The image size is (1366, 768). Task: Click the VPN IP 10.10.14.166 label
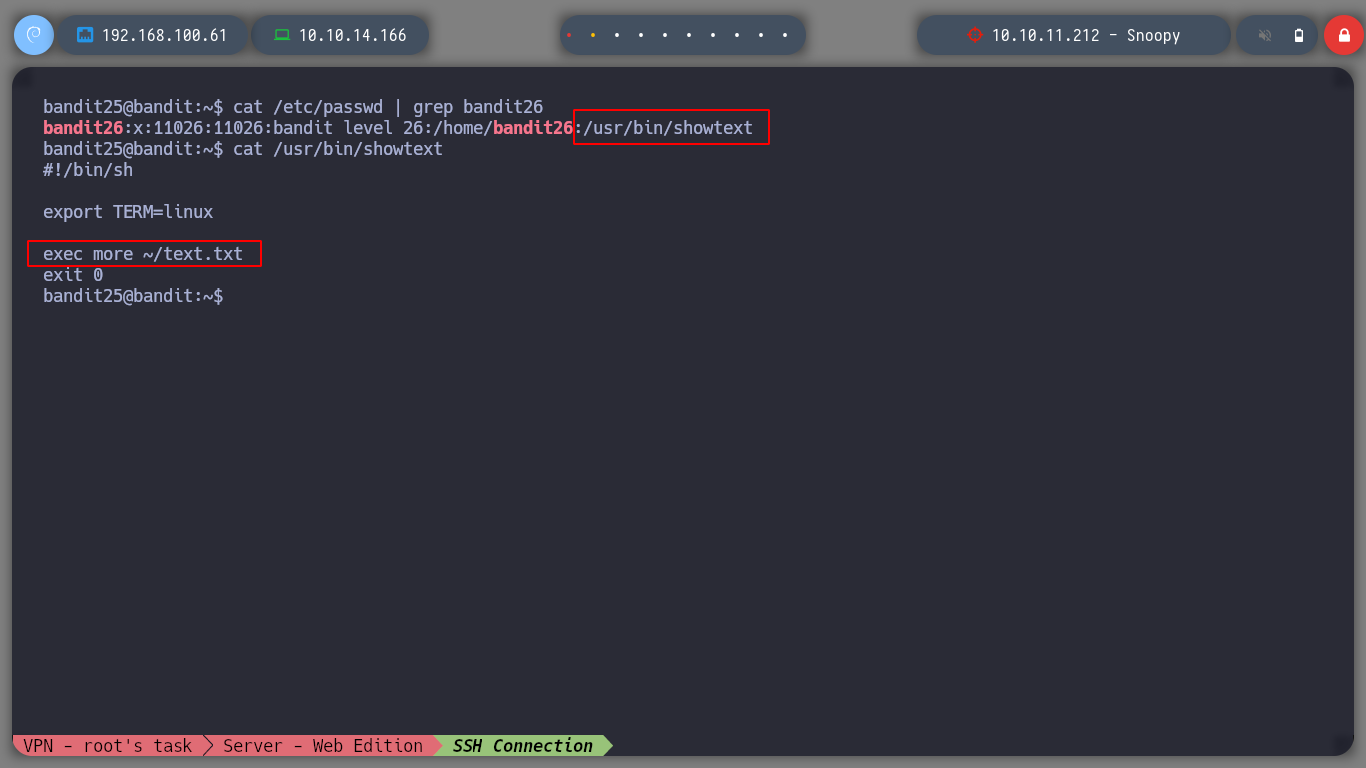click(x=353, y=35)
